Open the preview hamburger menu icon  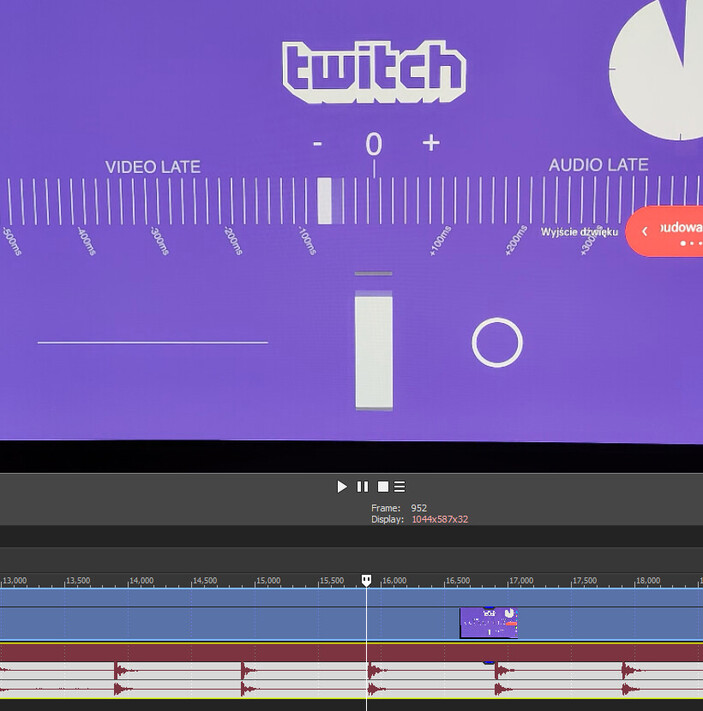400,487
